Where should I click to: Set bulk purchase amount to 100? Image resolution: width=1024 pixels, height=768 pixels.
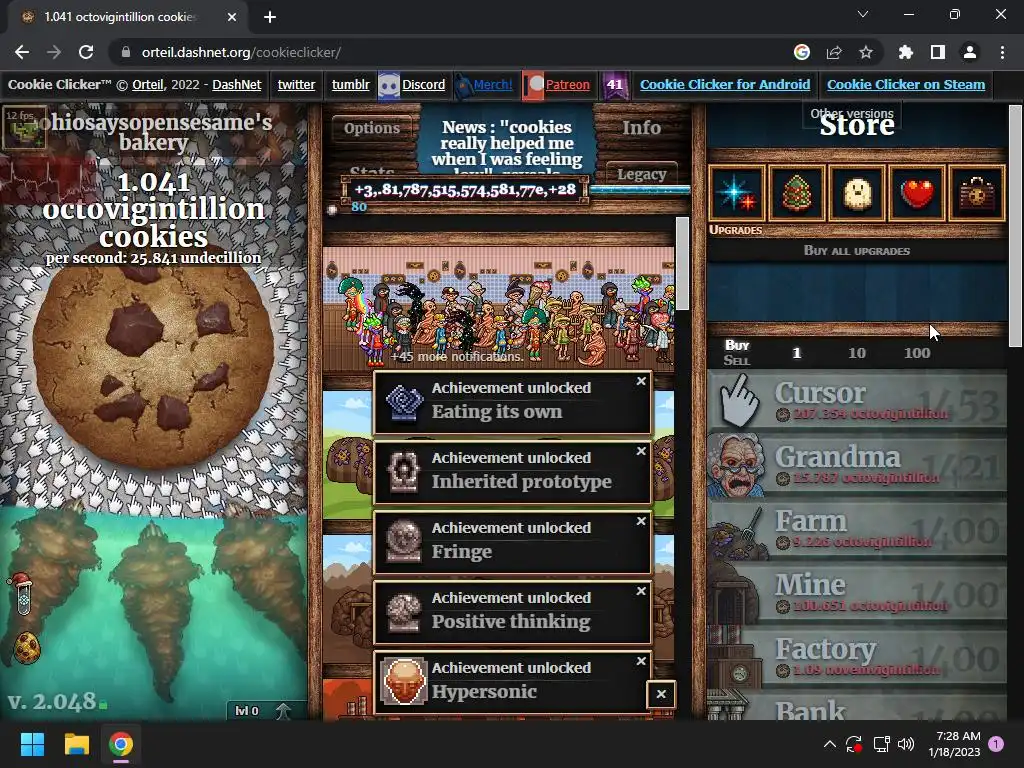[917, 353]
